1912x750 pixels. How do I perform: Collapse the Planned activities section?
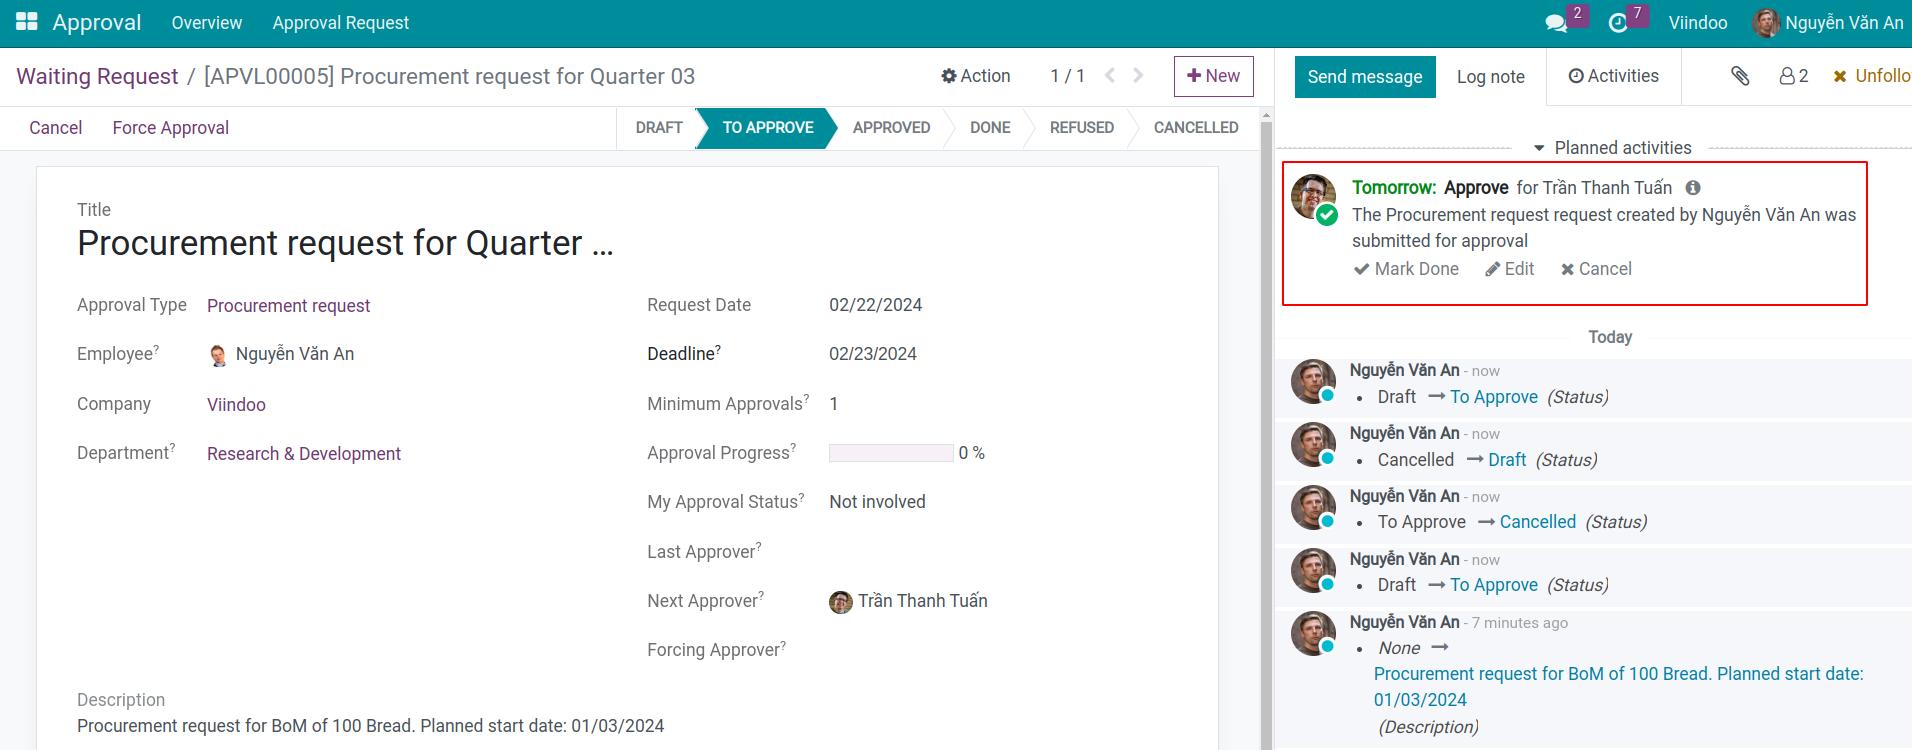(1612, 148)
